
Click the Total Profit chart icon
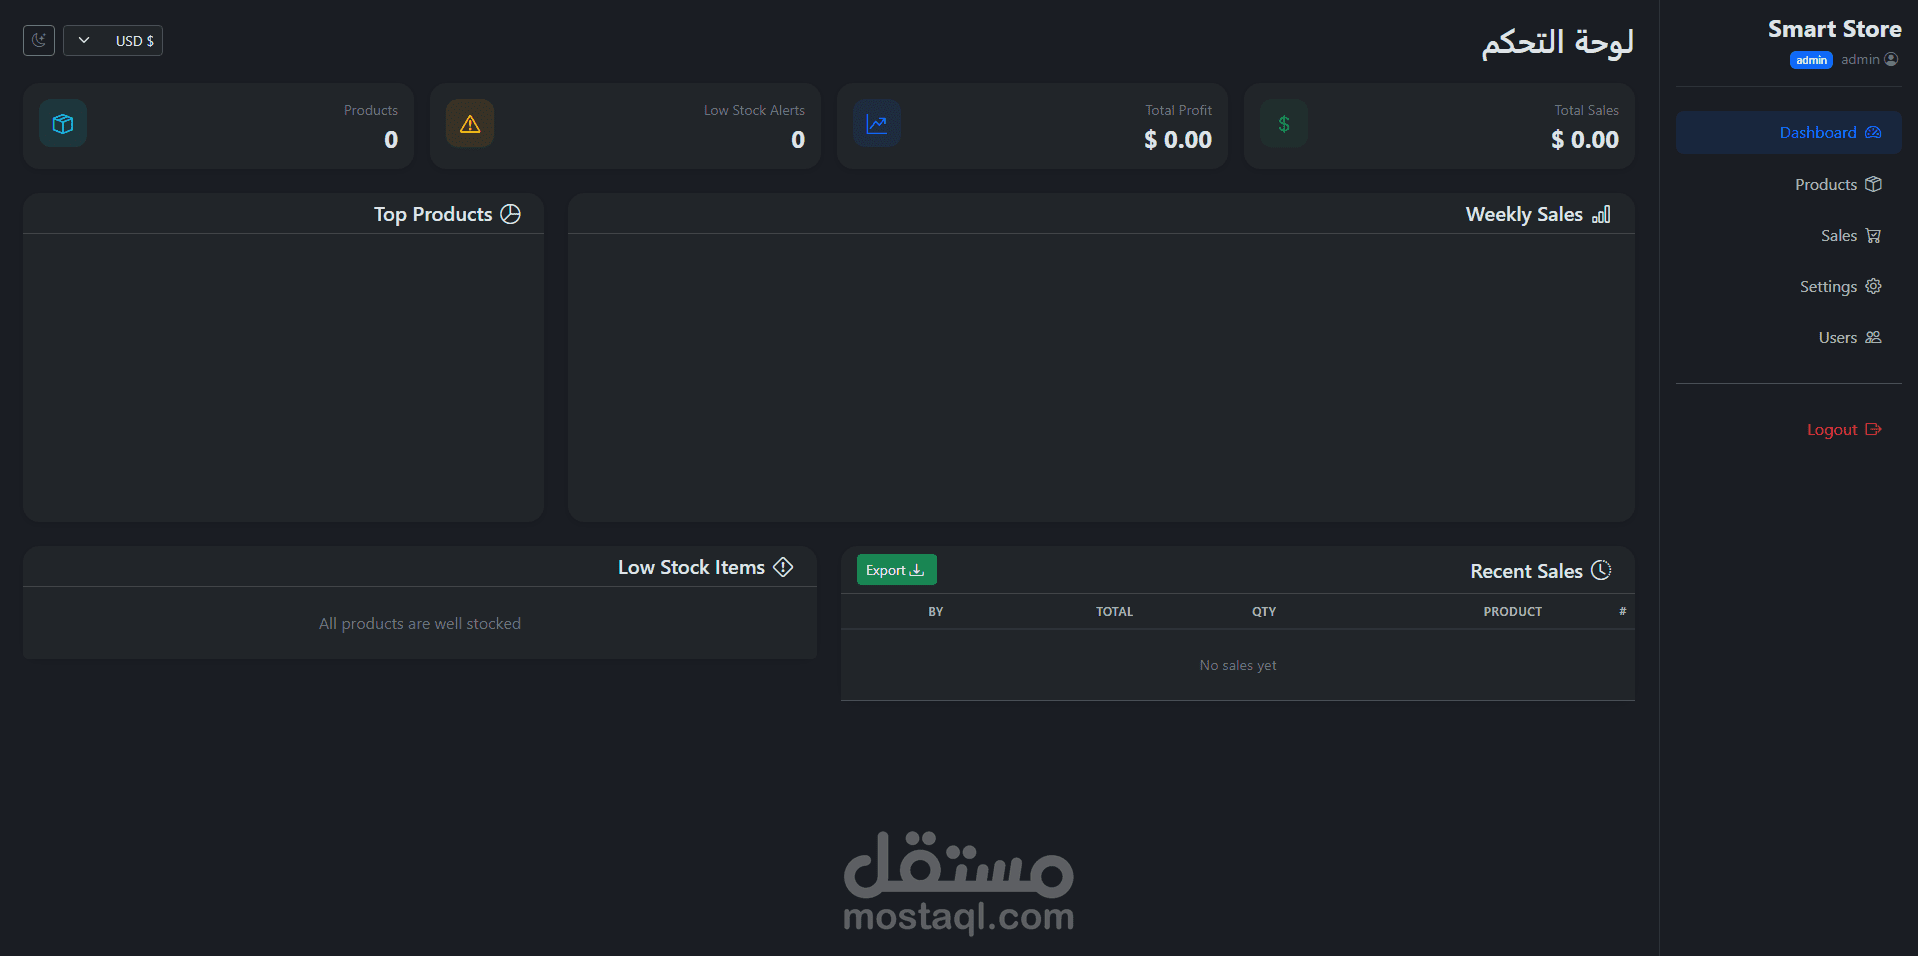coord(876,123)
